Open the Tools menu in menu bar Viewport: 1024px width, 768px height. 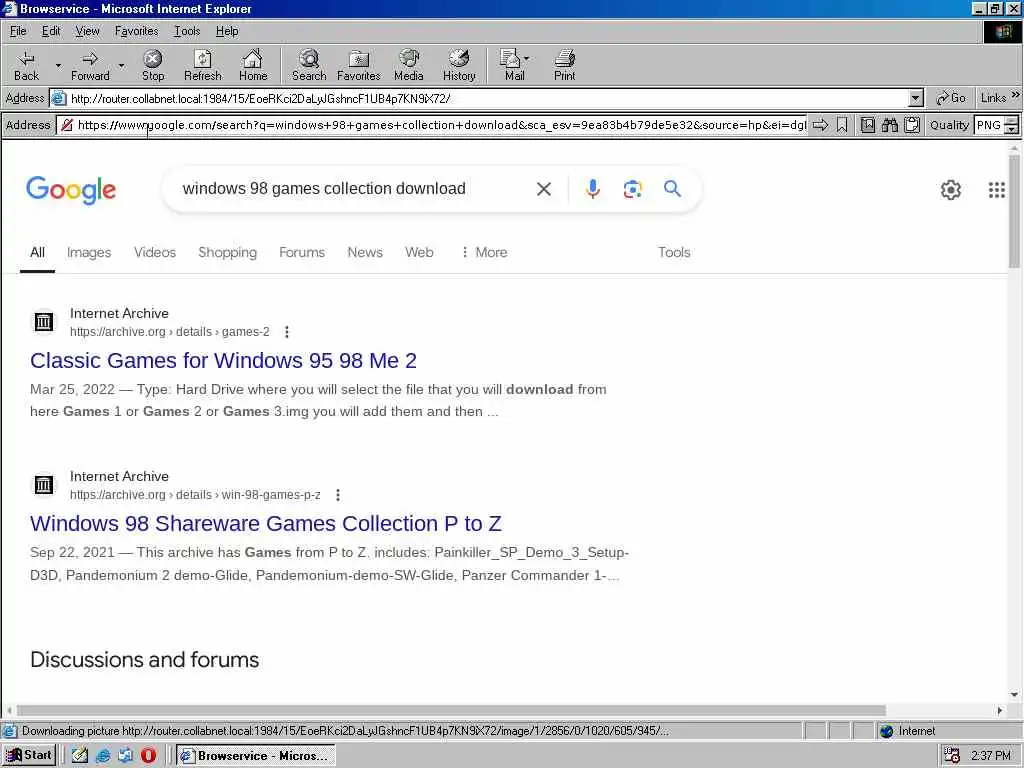[x=187, y=31]
